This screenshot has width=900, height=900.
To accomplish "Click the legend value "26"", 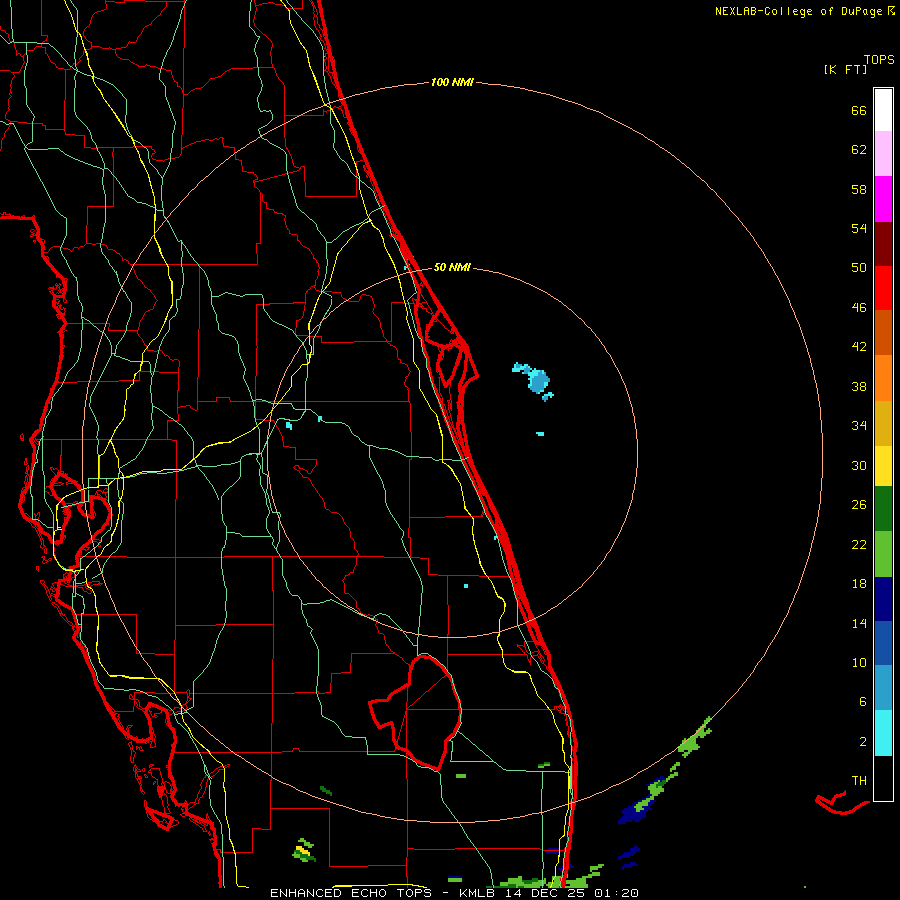I will tap(859, 505).
